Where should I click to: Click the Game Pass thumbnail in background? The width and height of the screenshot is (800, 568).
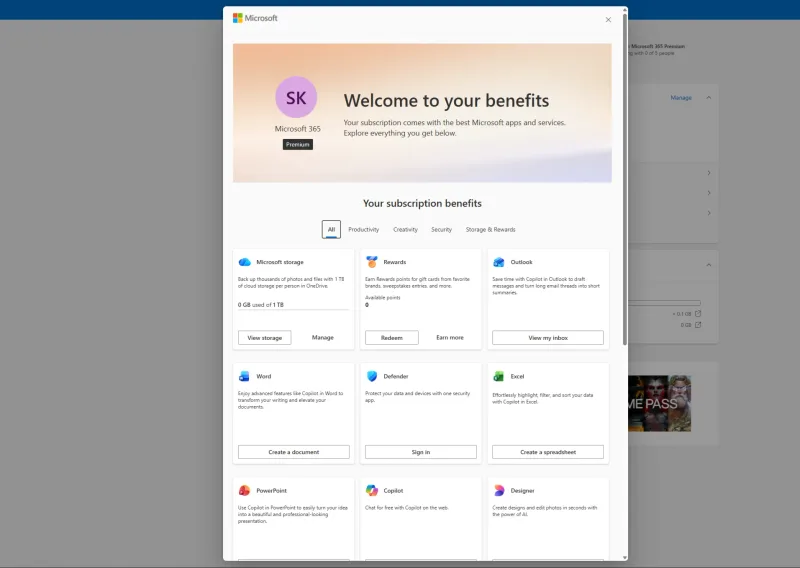659,403
